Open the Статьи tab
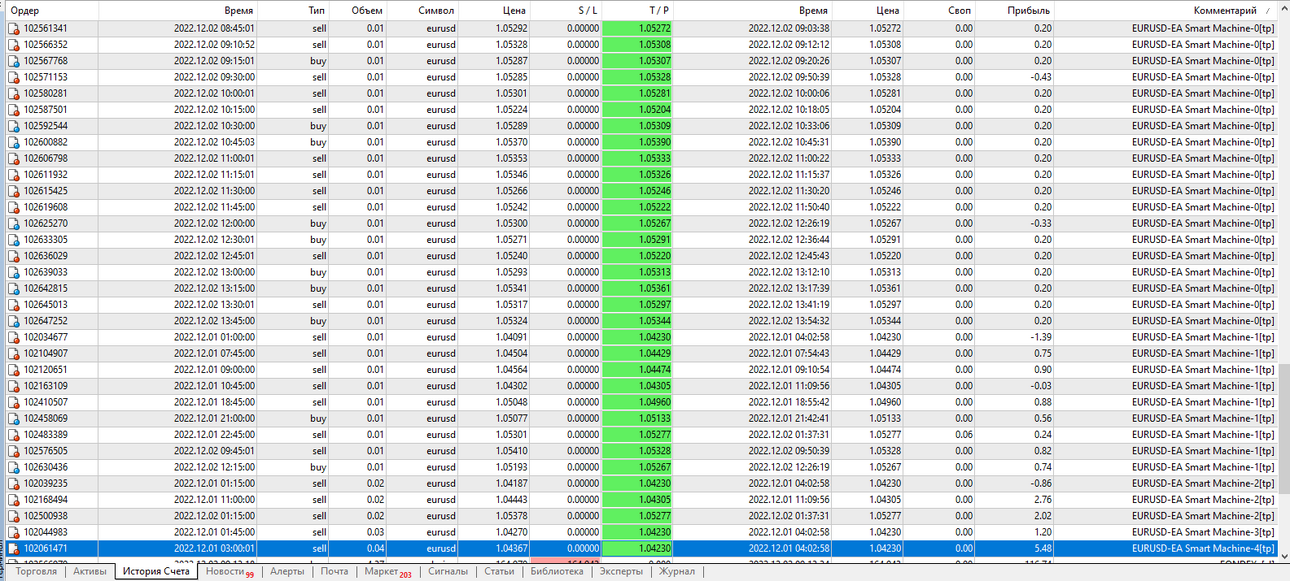 (499, 572)
